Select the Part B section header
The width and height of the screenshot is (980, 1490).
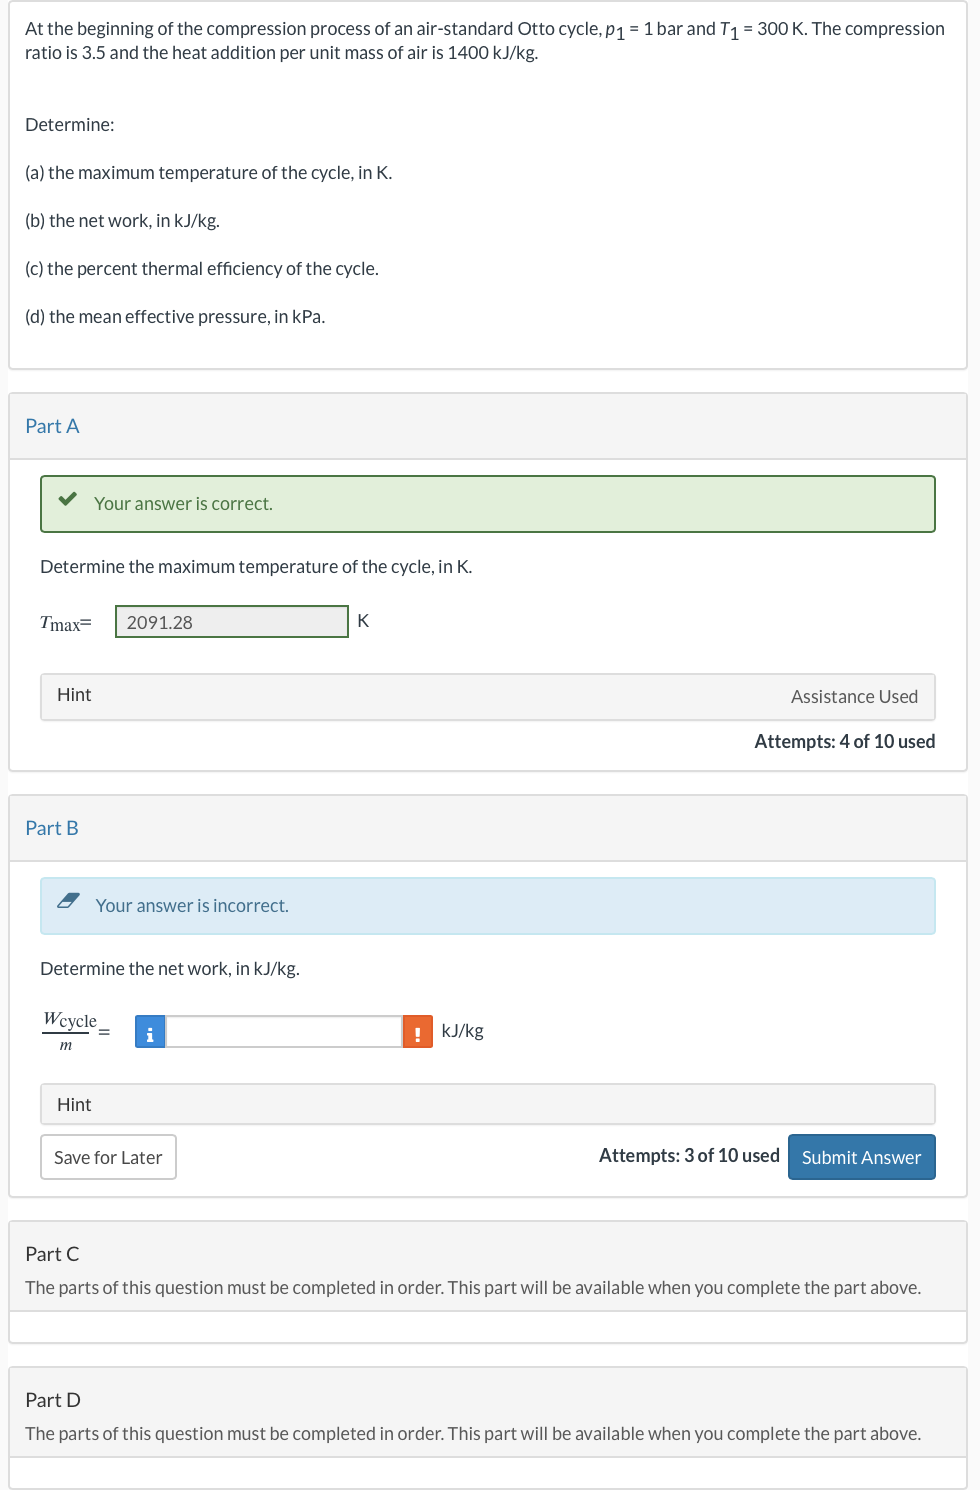[52, 828]
